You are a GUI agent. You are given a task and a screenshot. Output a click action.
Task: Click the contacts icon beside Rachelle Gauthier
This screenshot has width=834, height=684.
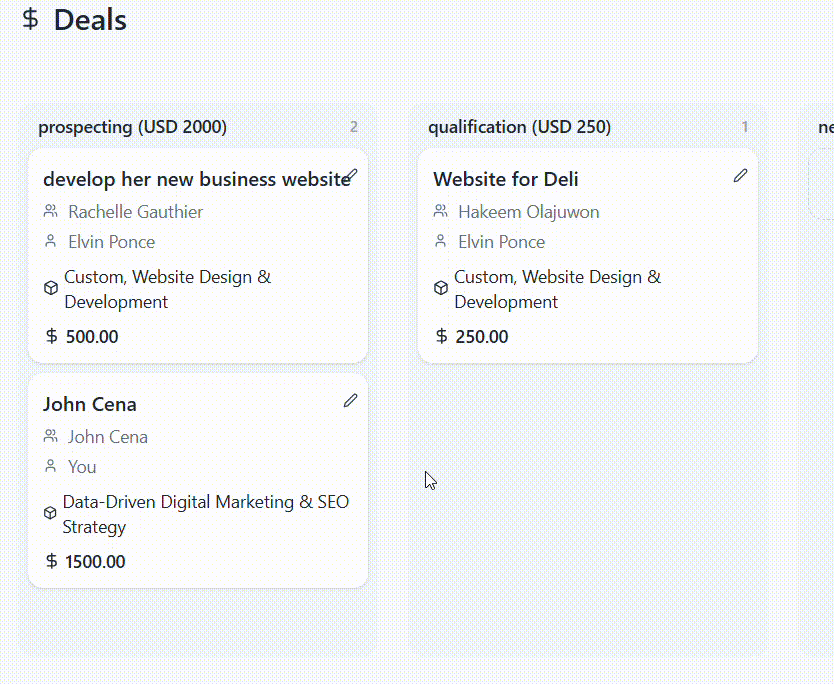tap(50, 211)
